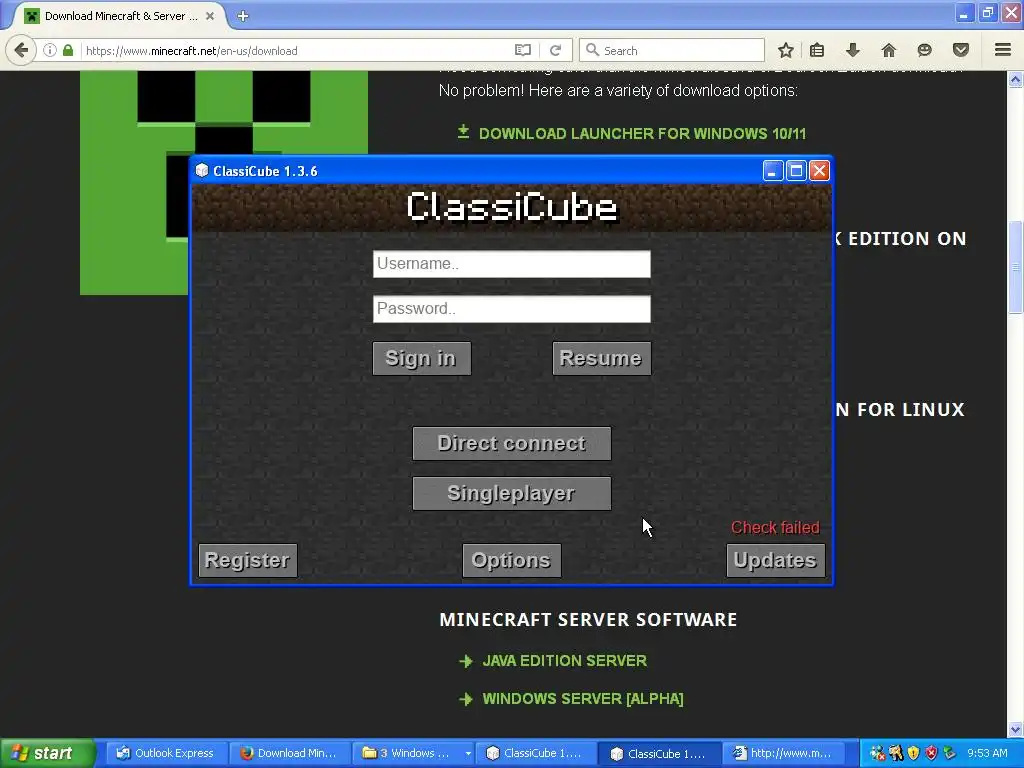Click the ClassiCube Password field

511,309
